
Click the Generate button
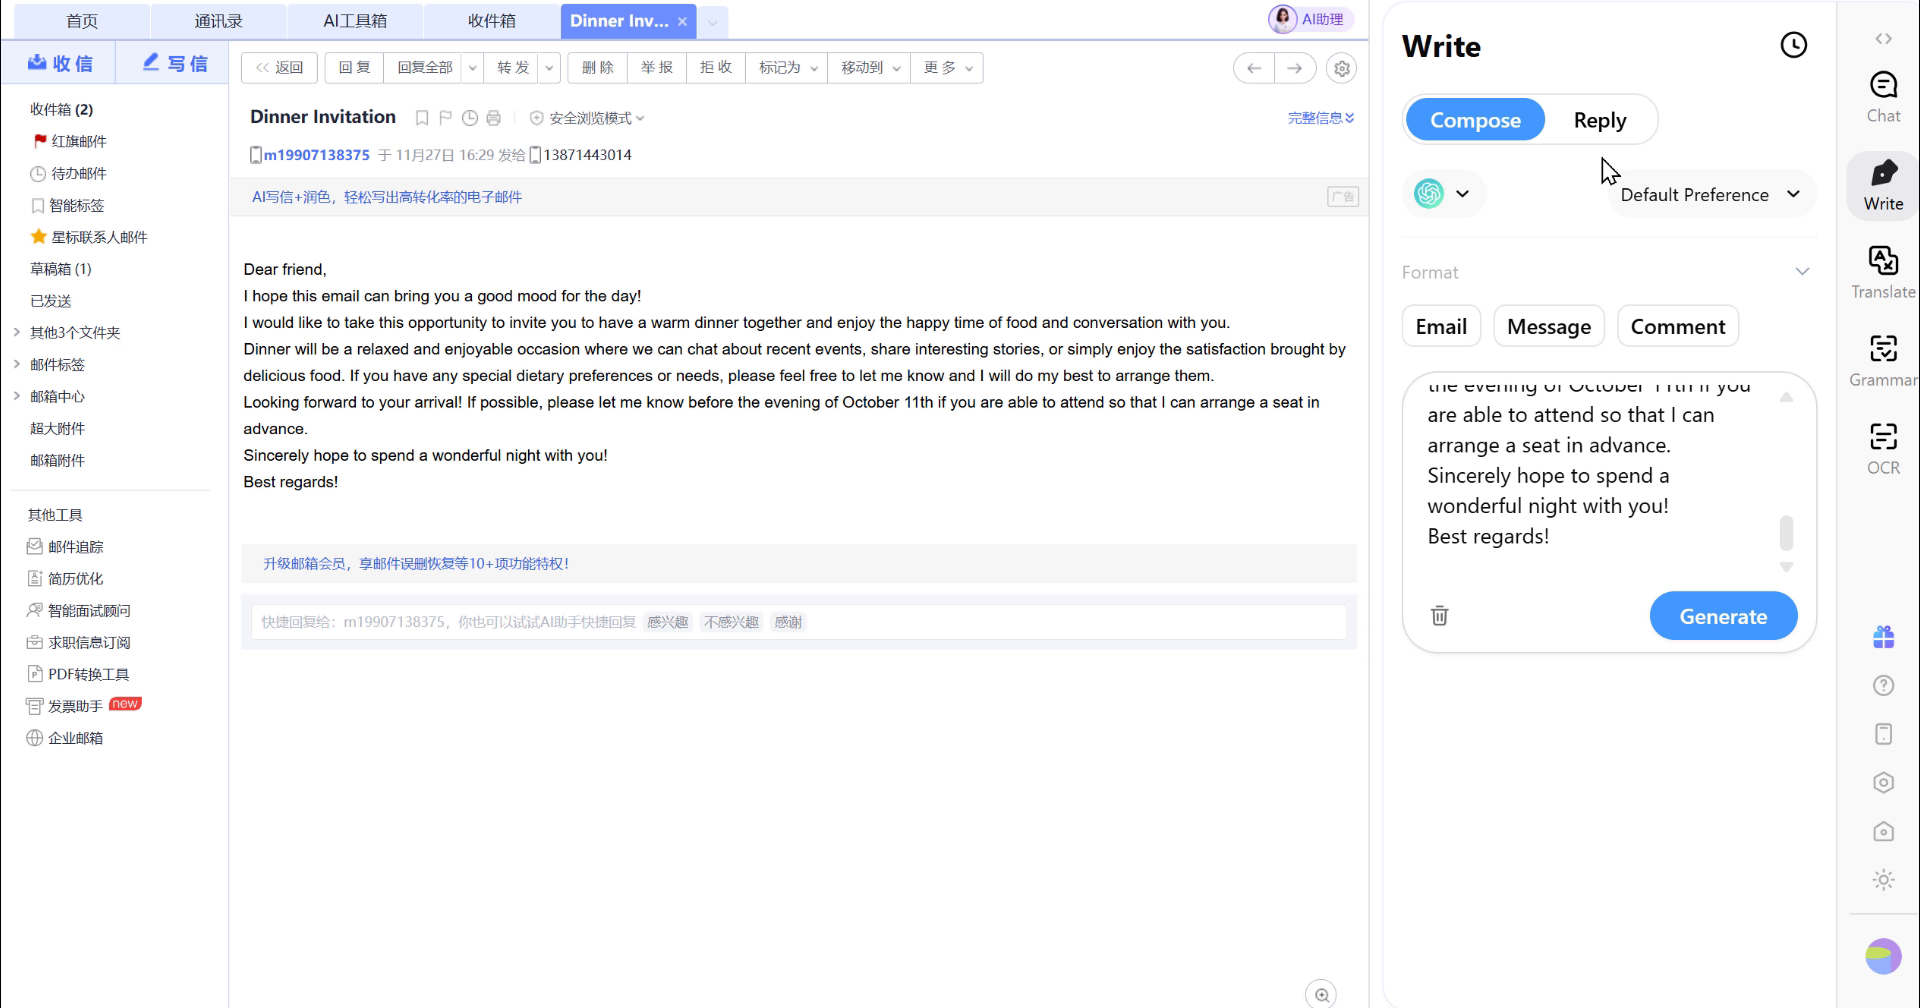tap(1722, 616)
